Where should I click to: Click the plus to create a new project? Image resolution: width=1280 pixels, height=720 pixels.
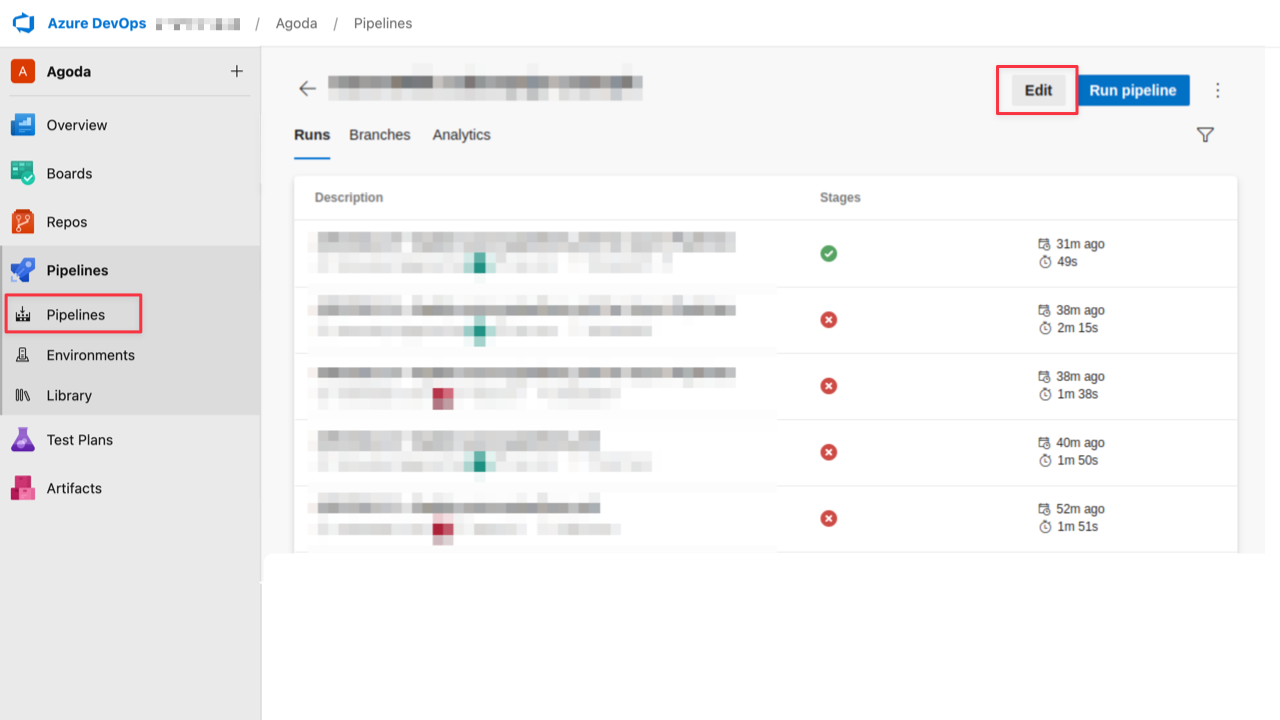click(x=236, y=71)
